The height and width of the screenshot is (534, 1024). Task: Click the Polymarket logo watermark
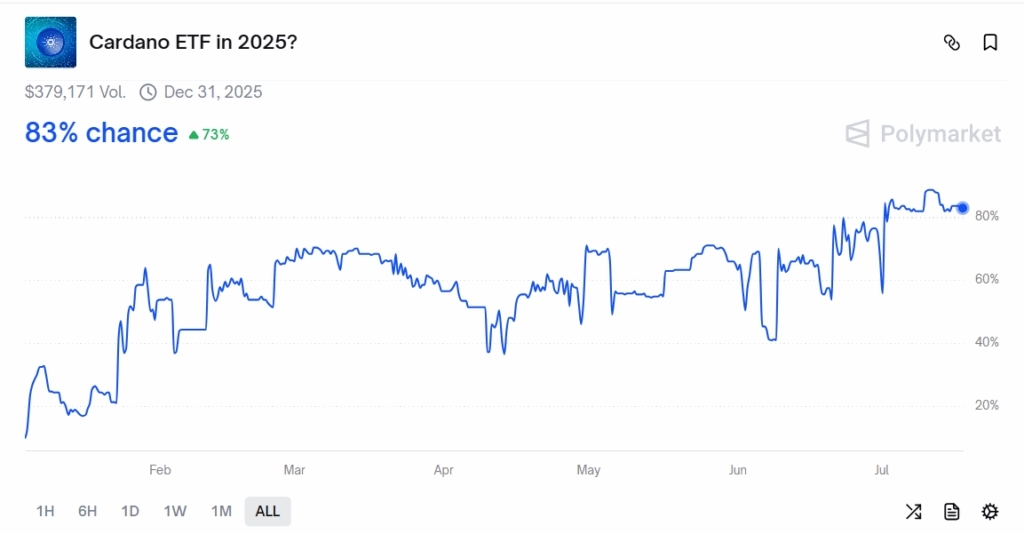click(x=923, y=134)
